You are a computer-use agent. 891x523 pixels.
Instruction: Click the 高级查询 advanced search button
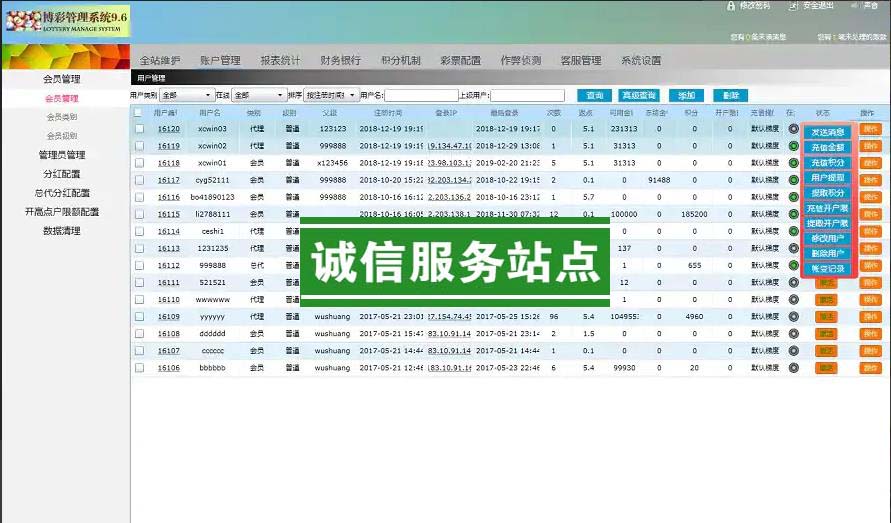click(639, 95)
